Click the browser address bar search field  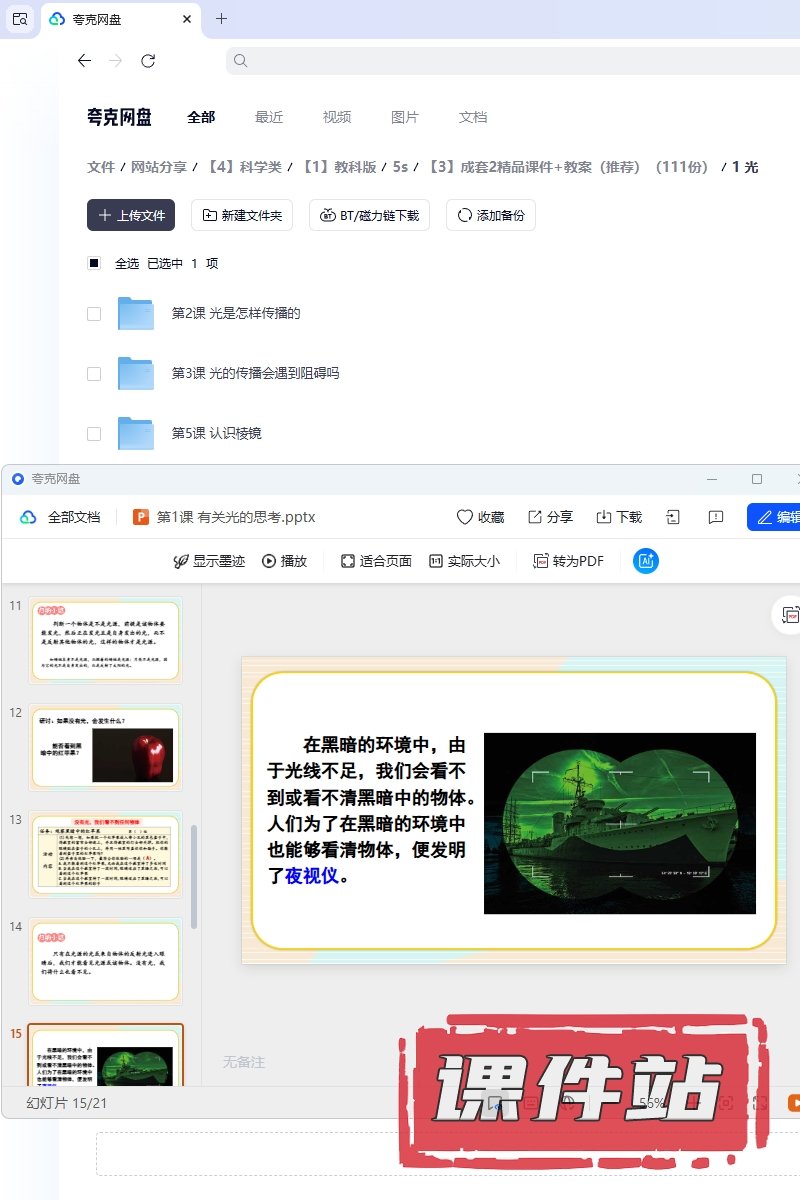(x=510, y=61)
